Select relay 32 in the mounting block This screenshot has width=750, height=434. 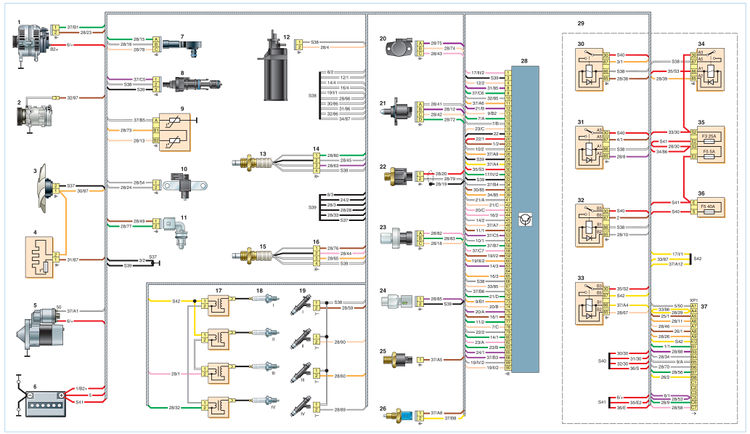tap(589, 225)
